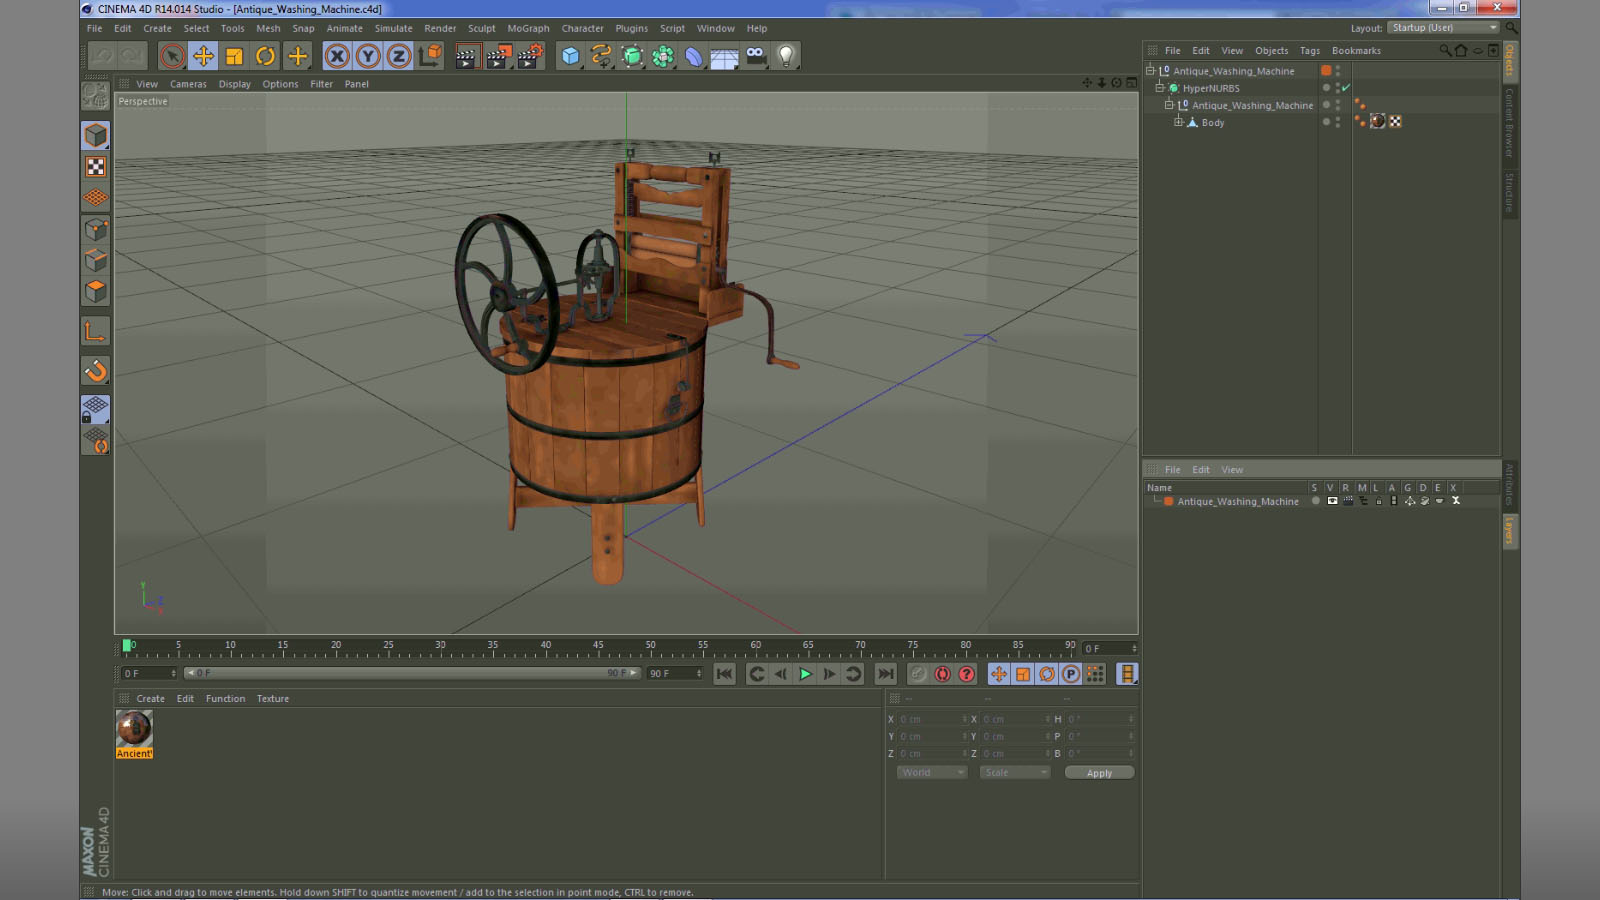Toggle record Parameter keyframe P button
Image resolution: width=1600 pixels, height=900 pixels.
1071,674
